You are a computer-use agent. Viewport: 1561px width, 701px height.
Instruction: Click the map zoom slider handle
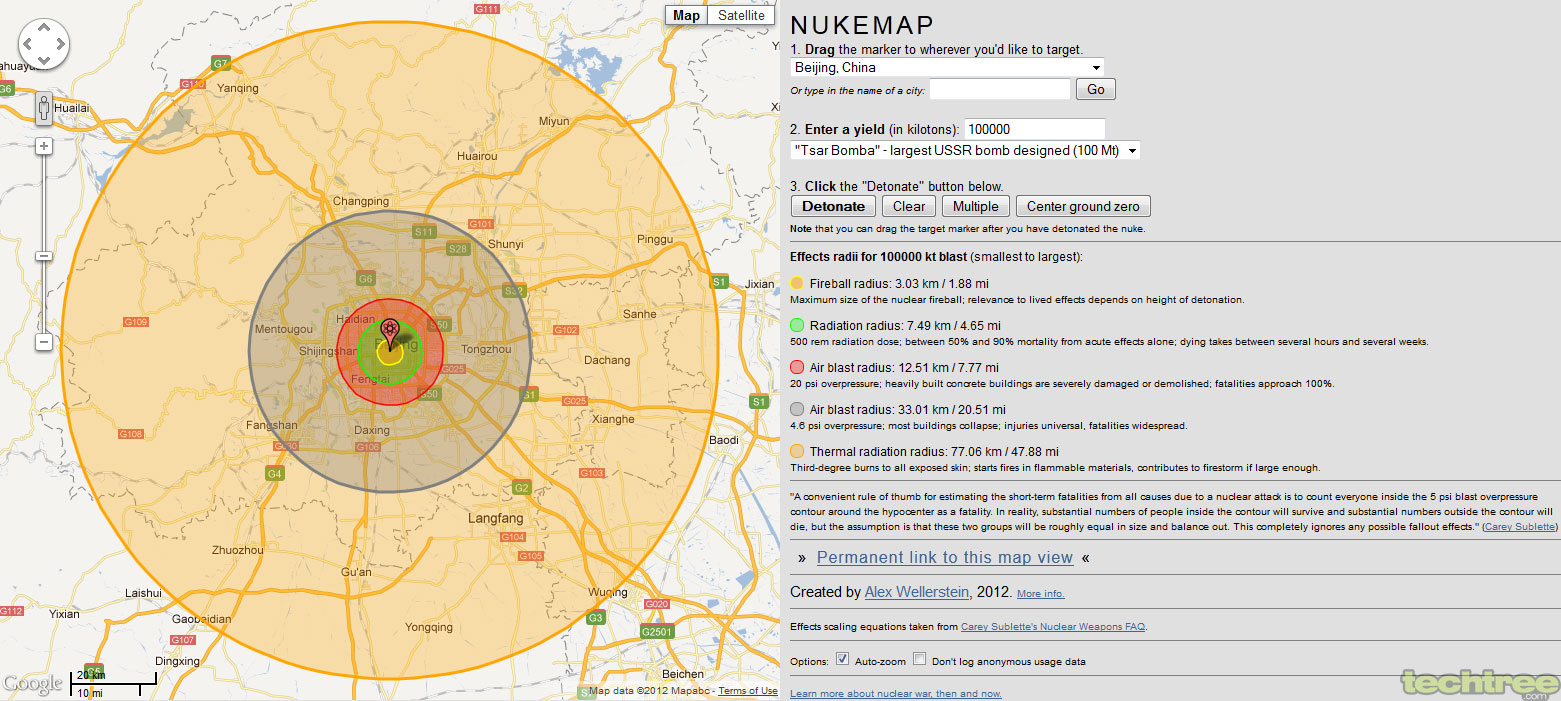[44, 256]
